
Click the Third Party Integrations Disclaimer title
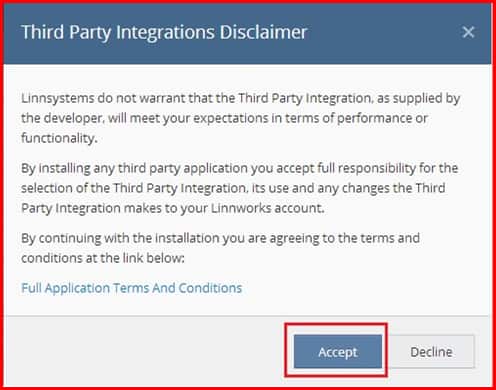click(x=164, y=32)
